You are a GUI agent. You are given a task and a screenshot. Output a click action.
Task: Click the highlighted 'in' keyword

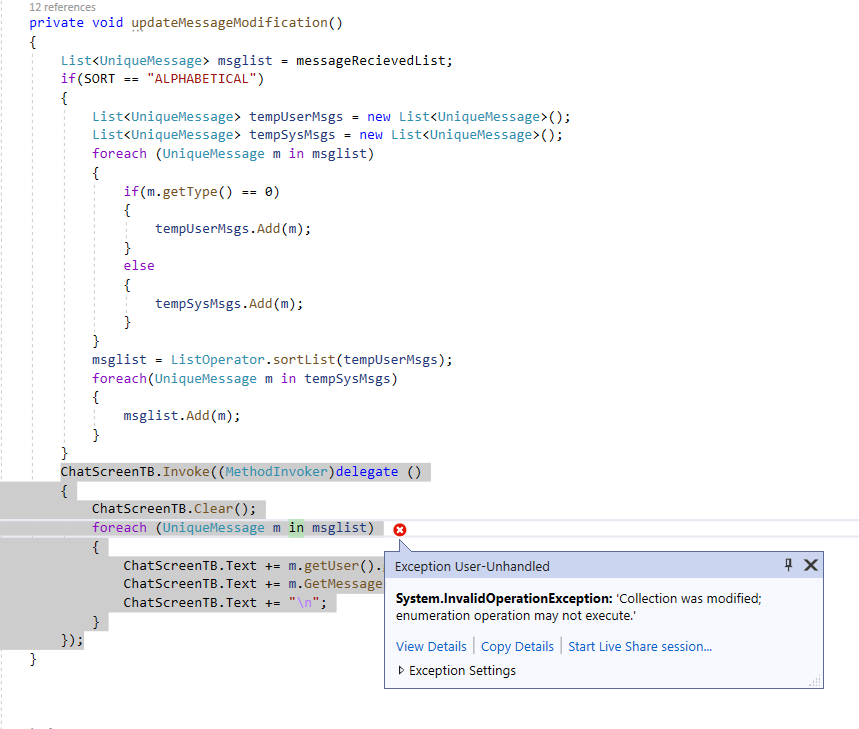[296, 527]
